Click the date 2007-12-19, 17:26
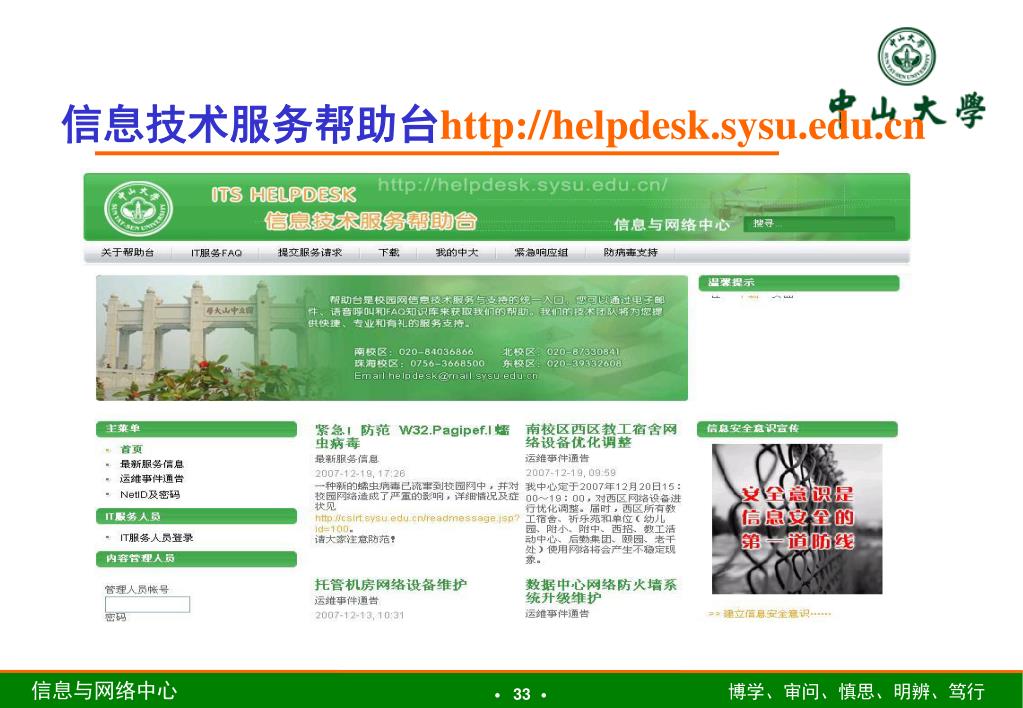This screenshot has height=708, width=1023. (360, 474)
